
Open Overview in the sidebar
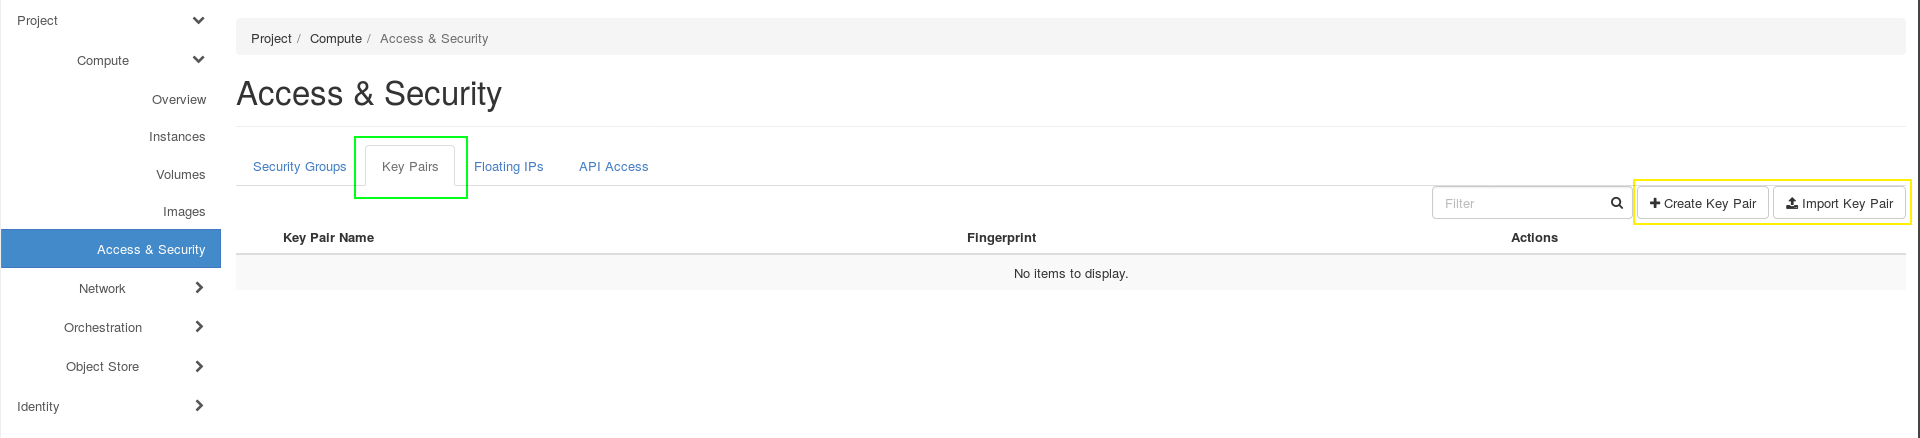click(179, 100)
